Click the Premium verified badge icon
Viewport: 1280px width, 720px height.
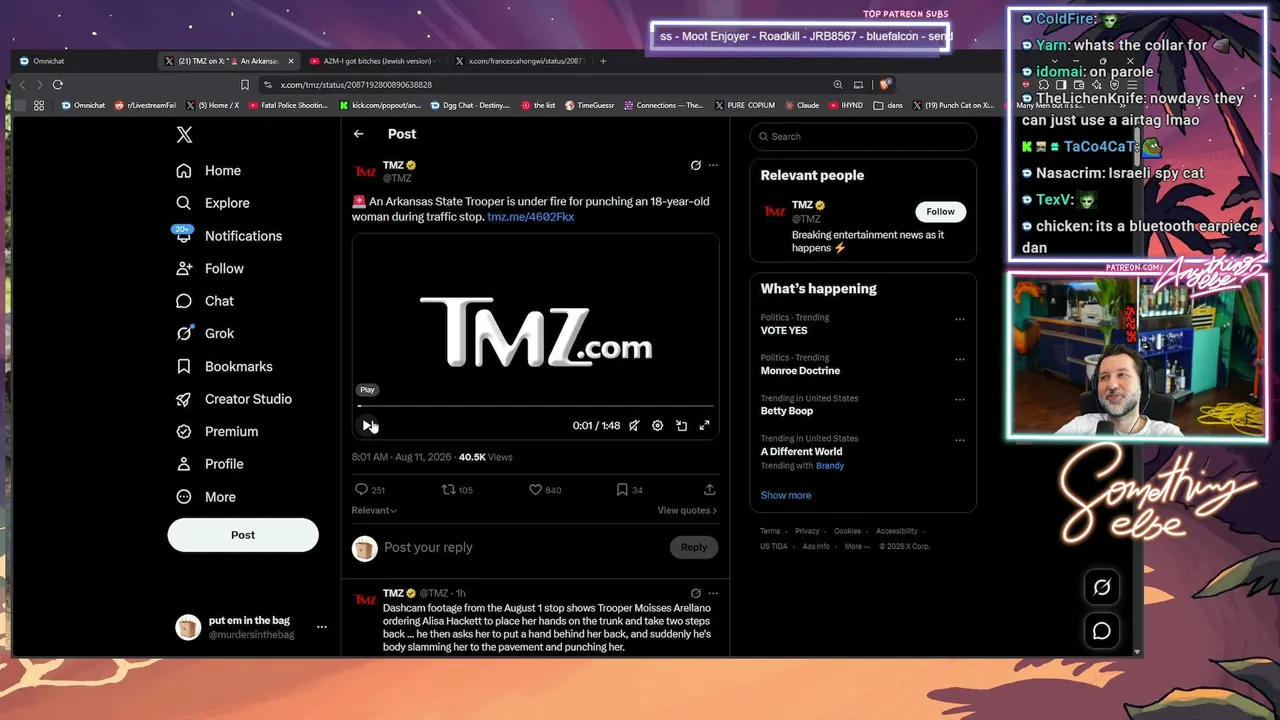click(x=184, y=432)
